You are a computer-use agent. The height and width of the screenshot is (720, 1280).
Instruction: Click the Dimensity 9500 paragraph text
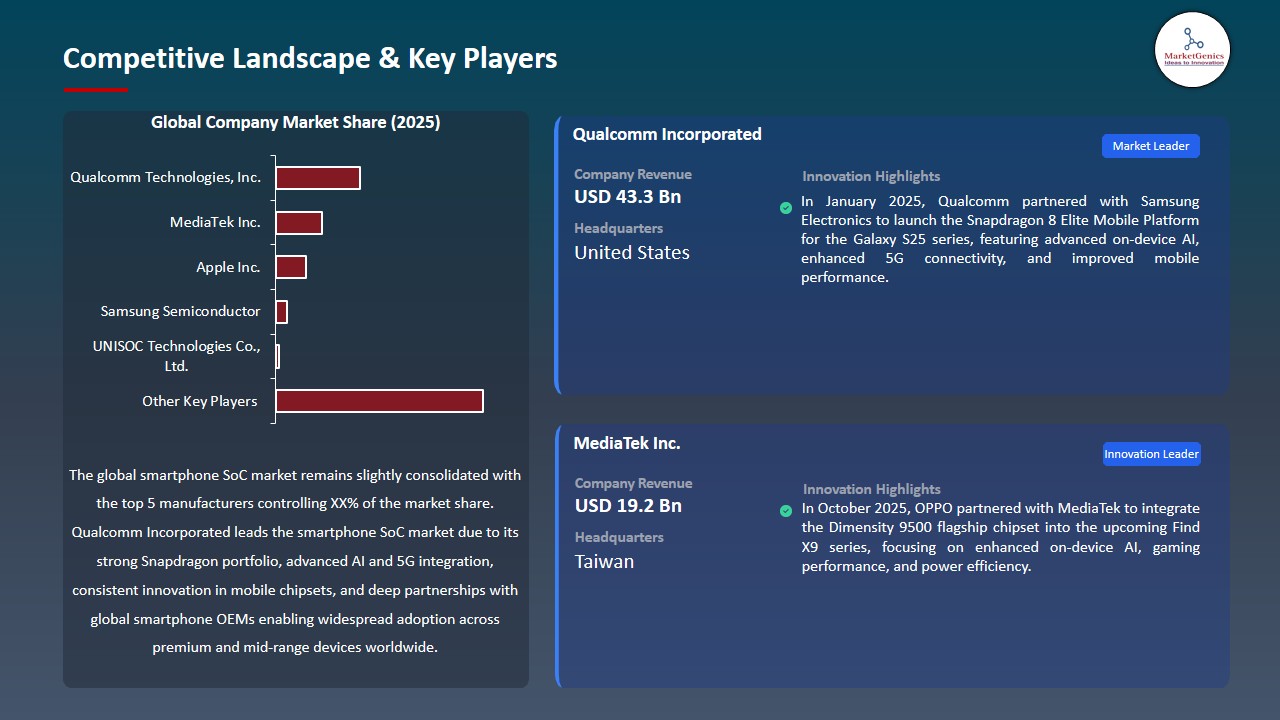point(1000,537)
